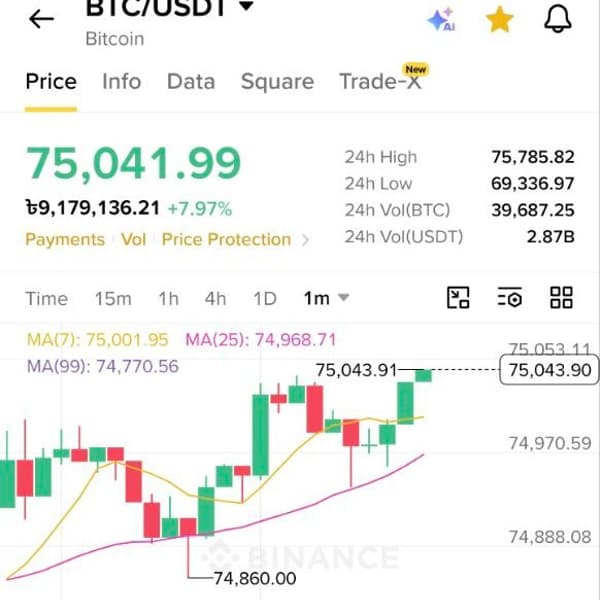
Task: Switch to the Data tab
Action: [x=191, y=82]
